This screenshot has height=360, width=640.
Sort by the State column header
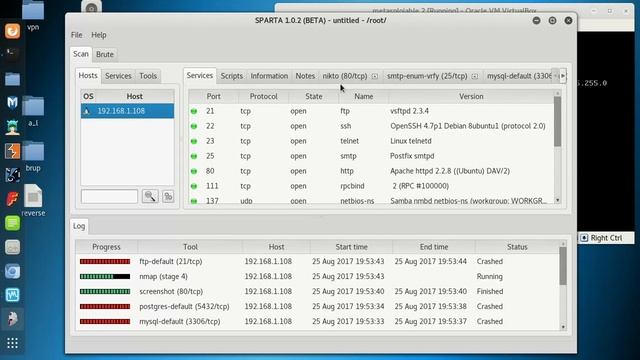point(313,96)
